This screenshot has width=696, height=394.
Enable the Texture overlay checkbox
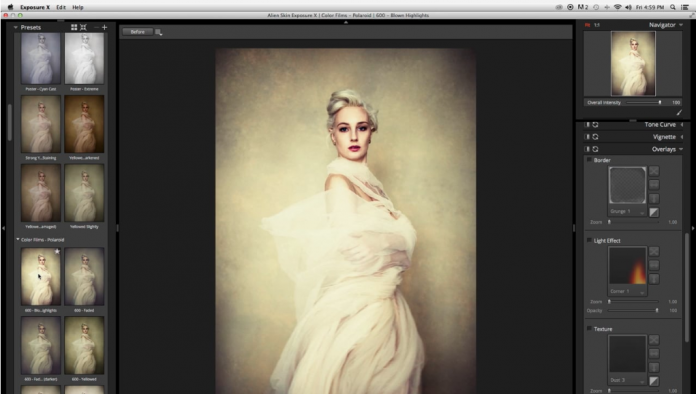589,329
